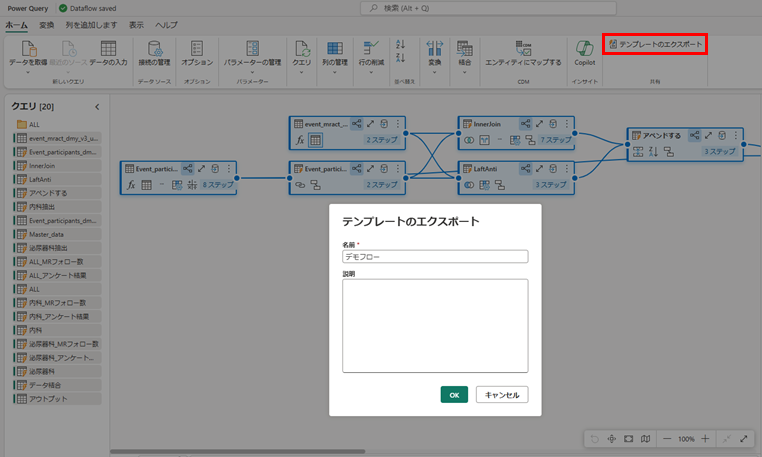Screen dimensions: 762x457
Task: Select the Master_data query
Action: click(x=57, y=234)
